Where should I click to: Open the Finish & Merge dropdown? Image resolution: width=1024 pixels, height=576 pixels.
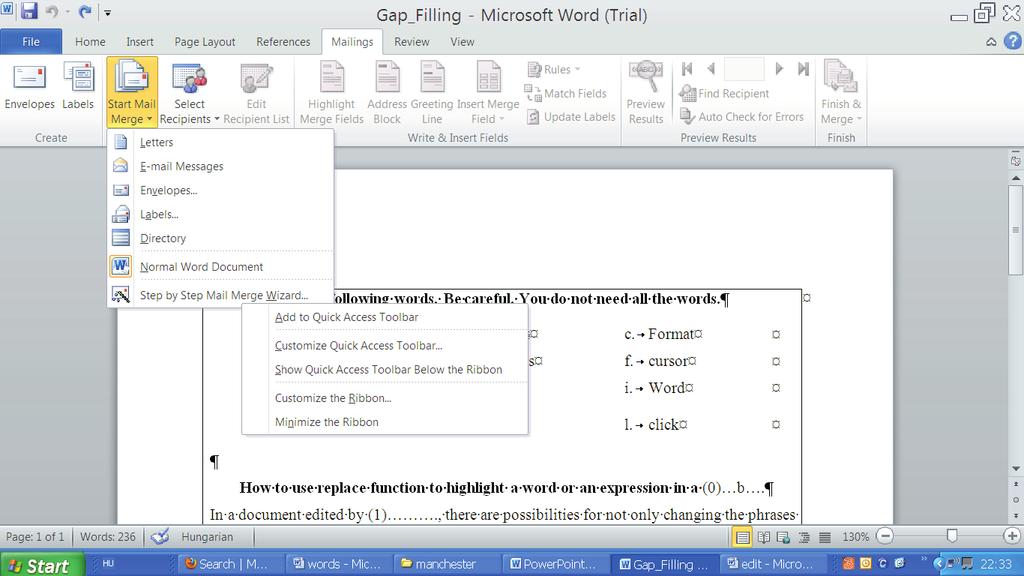841,93
